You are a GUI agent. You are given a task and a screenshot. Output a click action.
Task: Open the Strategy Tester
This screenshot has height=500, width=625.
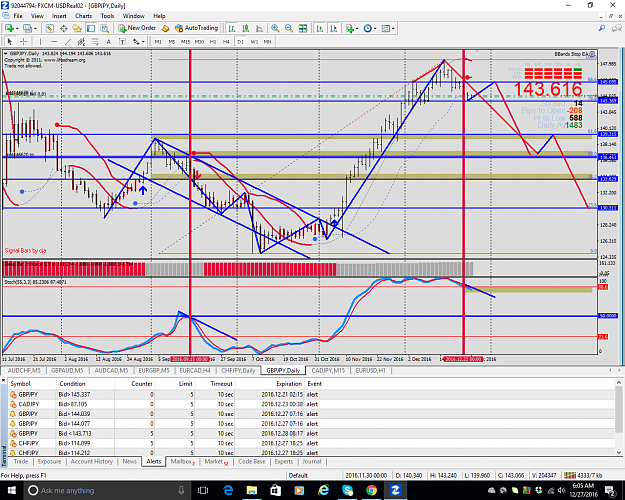pyautogui.click(x=104, y=28)
